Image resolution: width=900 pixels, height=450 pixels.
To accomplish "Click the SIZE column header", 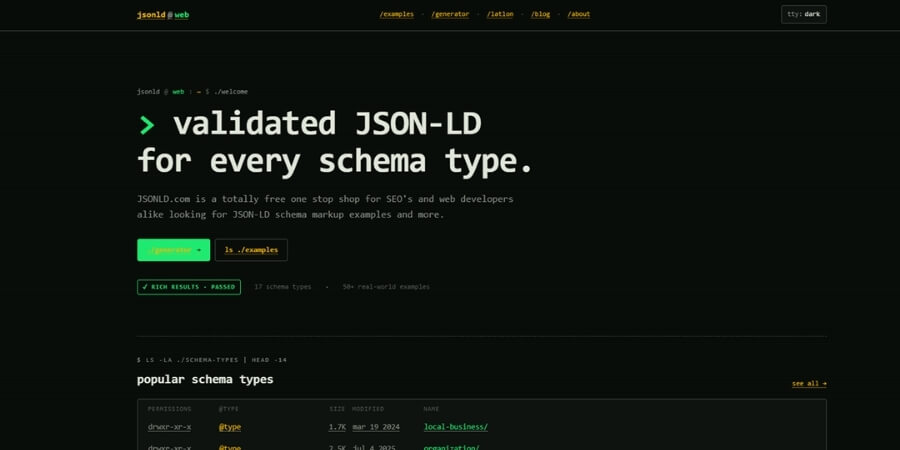I will [x=338, y=409].
